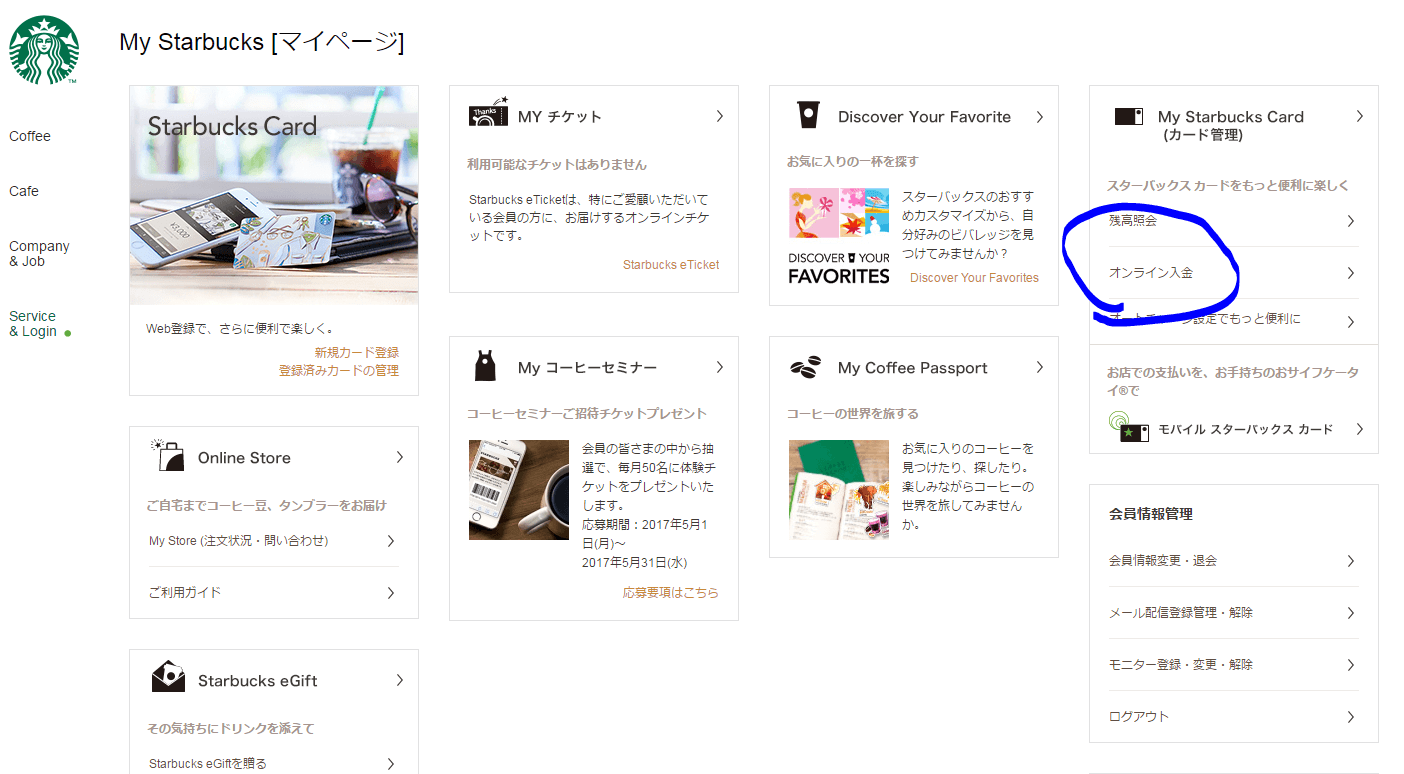Click the My コーヒーセミナー heading text
1404x774 pixels.
[587, 368]
